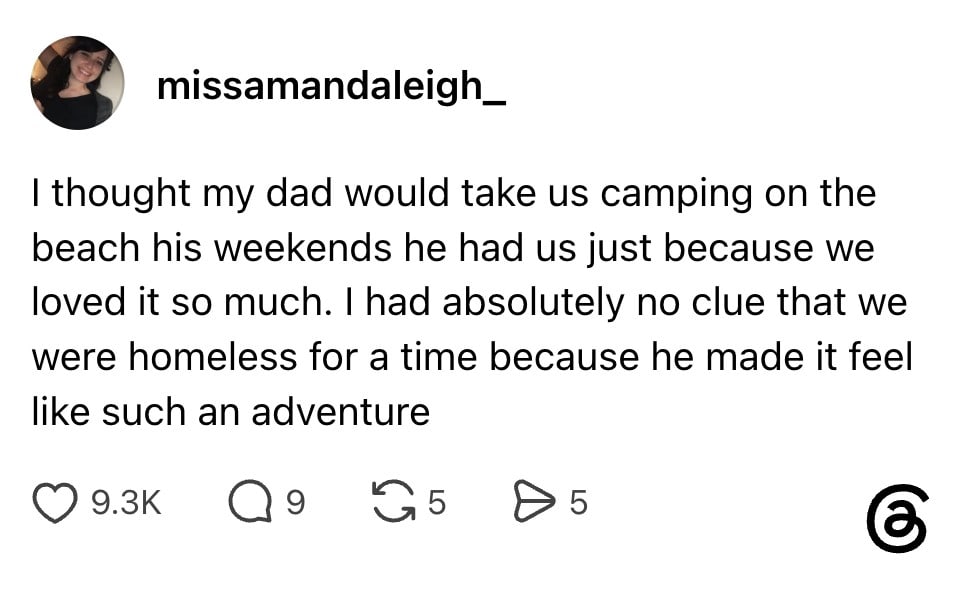Click the word "weekends" in the post
Screen dimensions: 963x591
(x=303, y=248)
